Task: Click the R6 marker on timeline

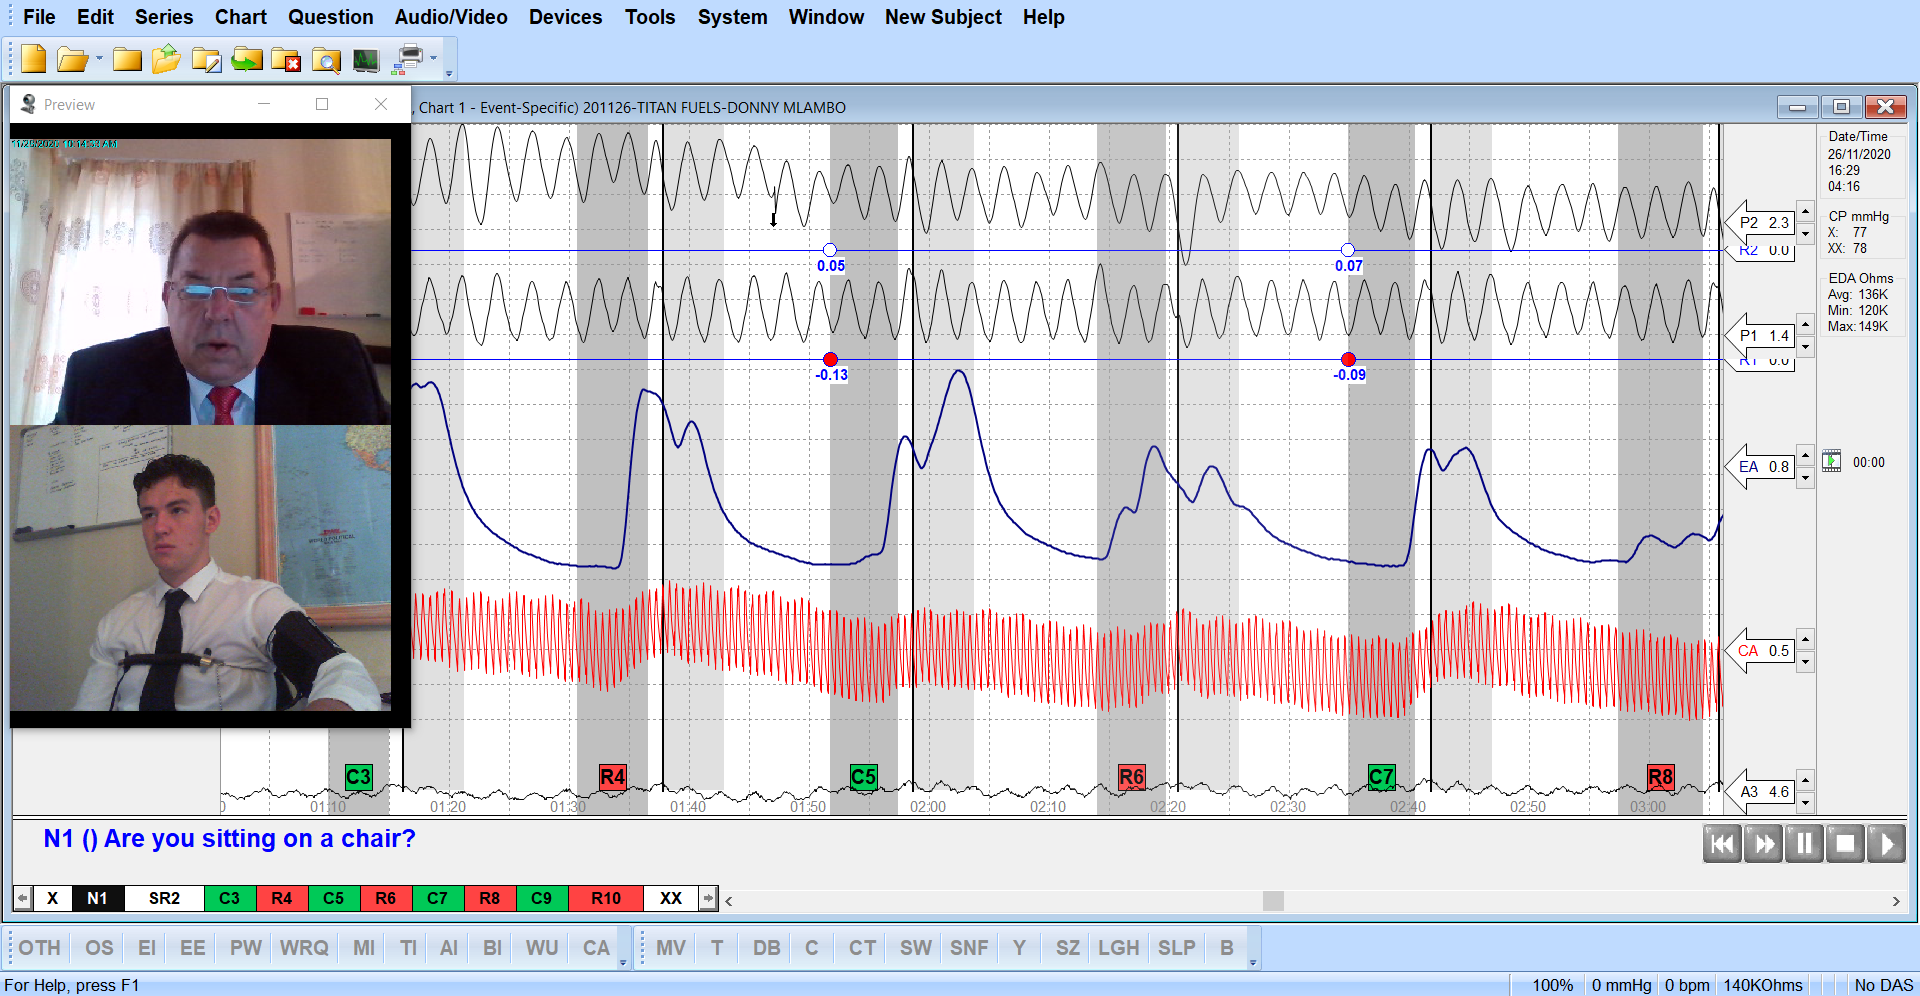Action: (x=1131, y=777)
